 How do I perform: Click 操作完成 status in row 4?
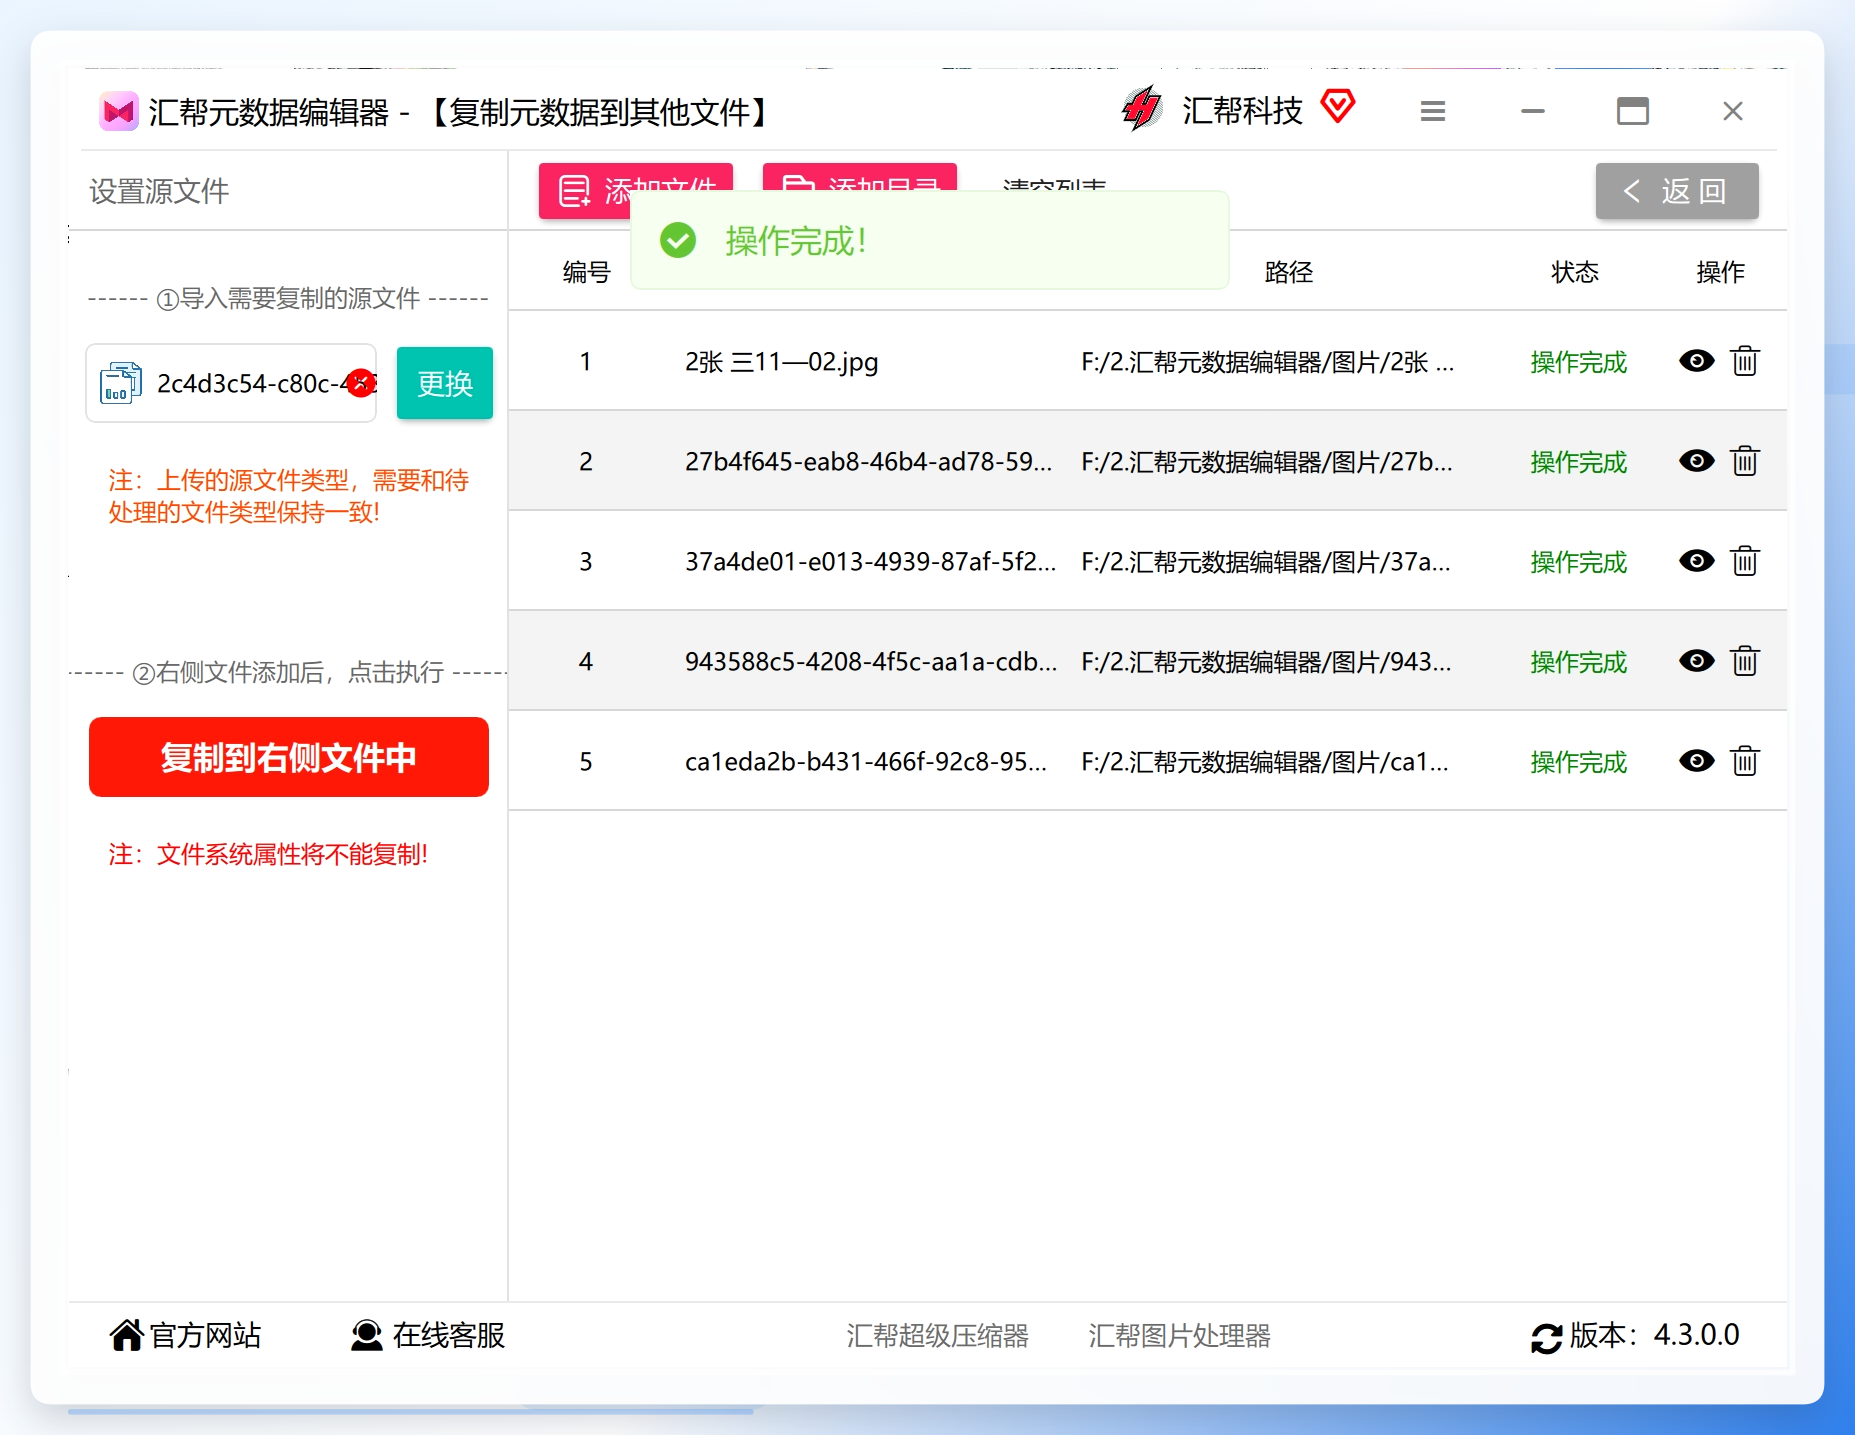tap(1579, 662)
